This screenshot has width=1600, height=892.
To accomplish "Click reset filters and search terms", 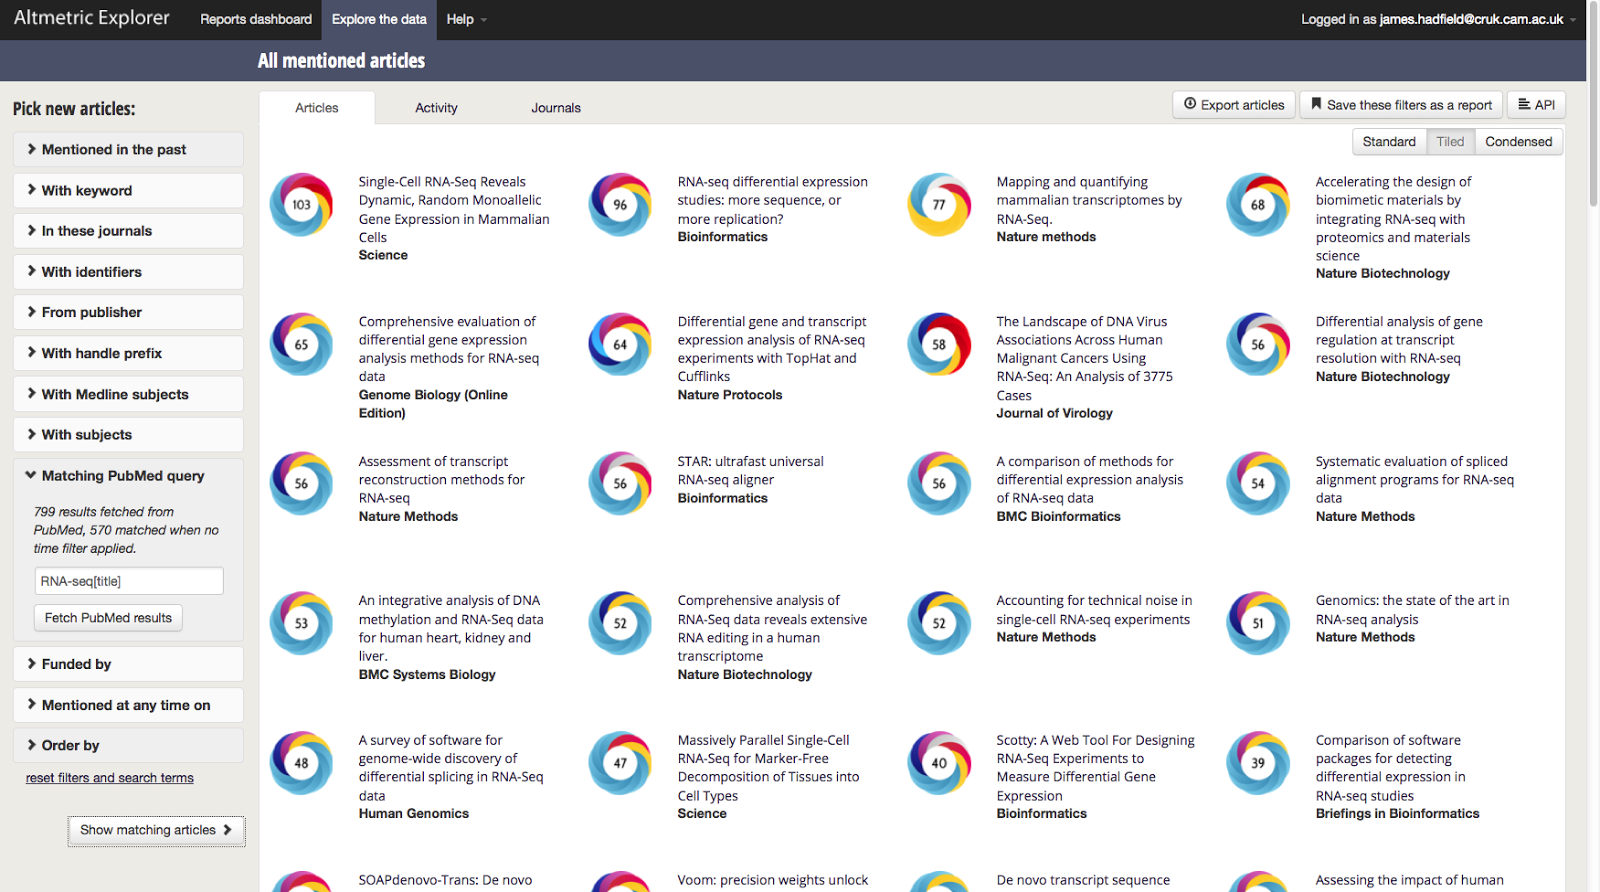I will [110, 778].
